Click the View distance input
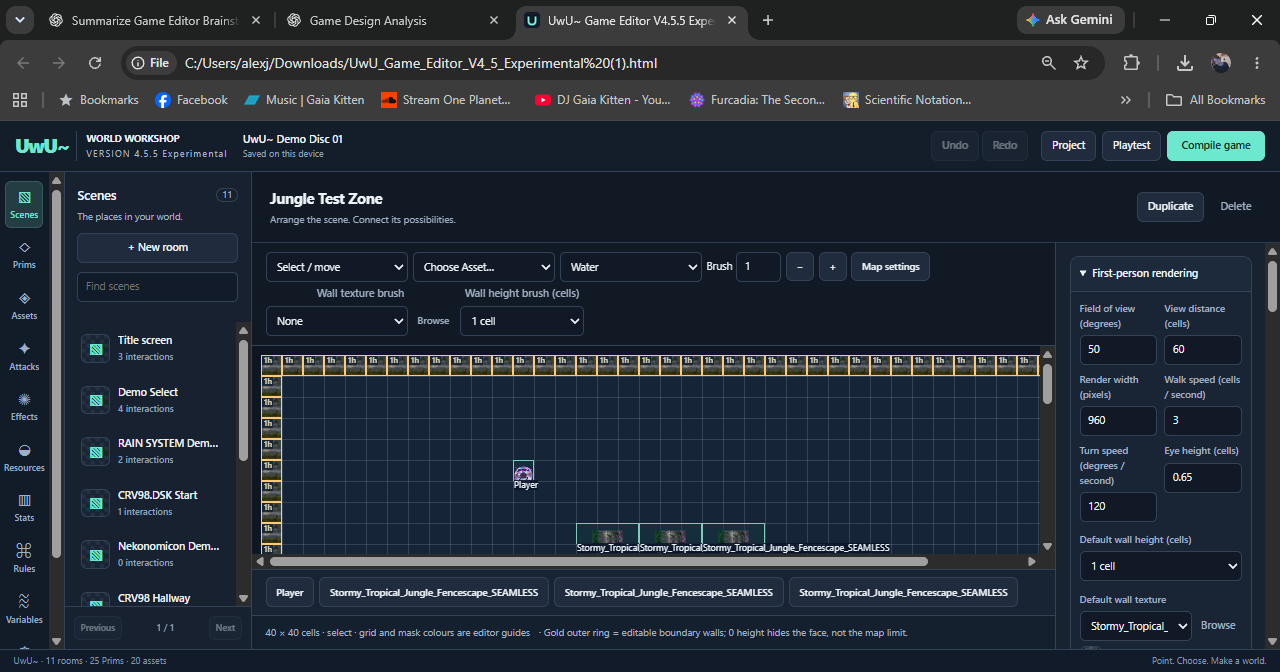1280x672 pixels. click(1203, 350)
